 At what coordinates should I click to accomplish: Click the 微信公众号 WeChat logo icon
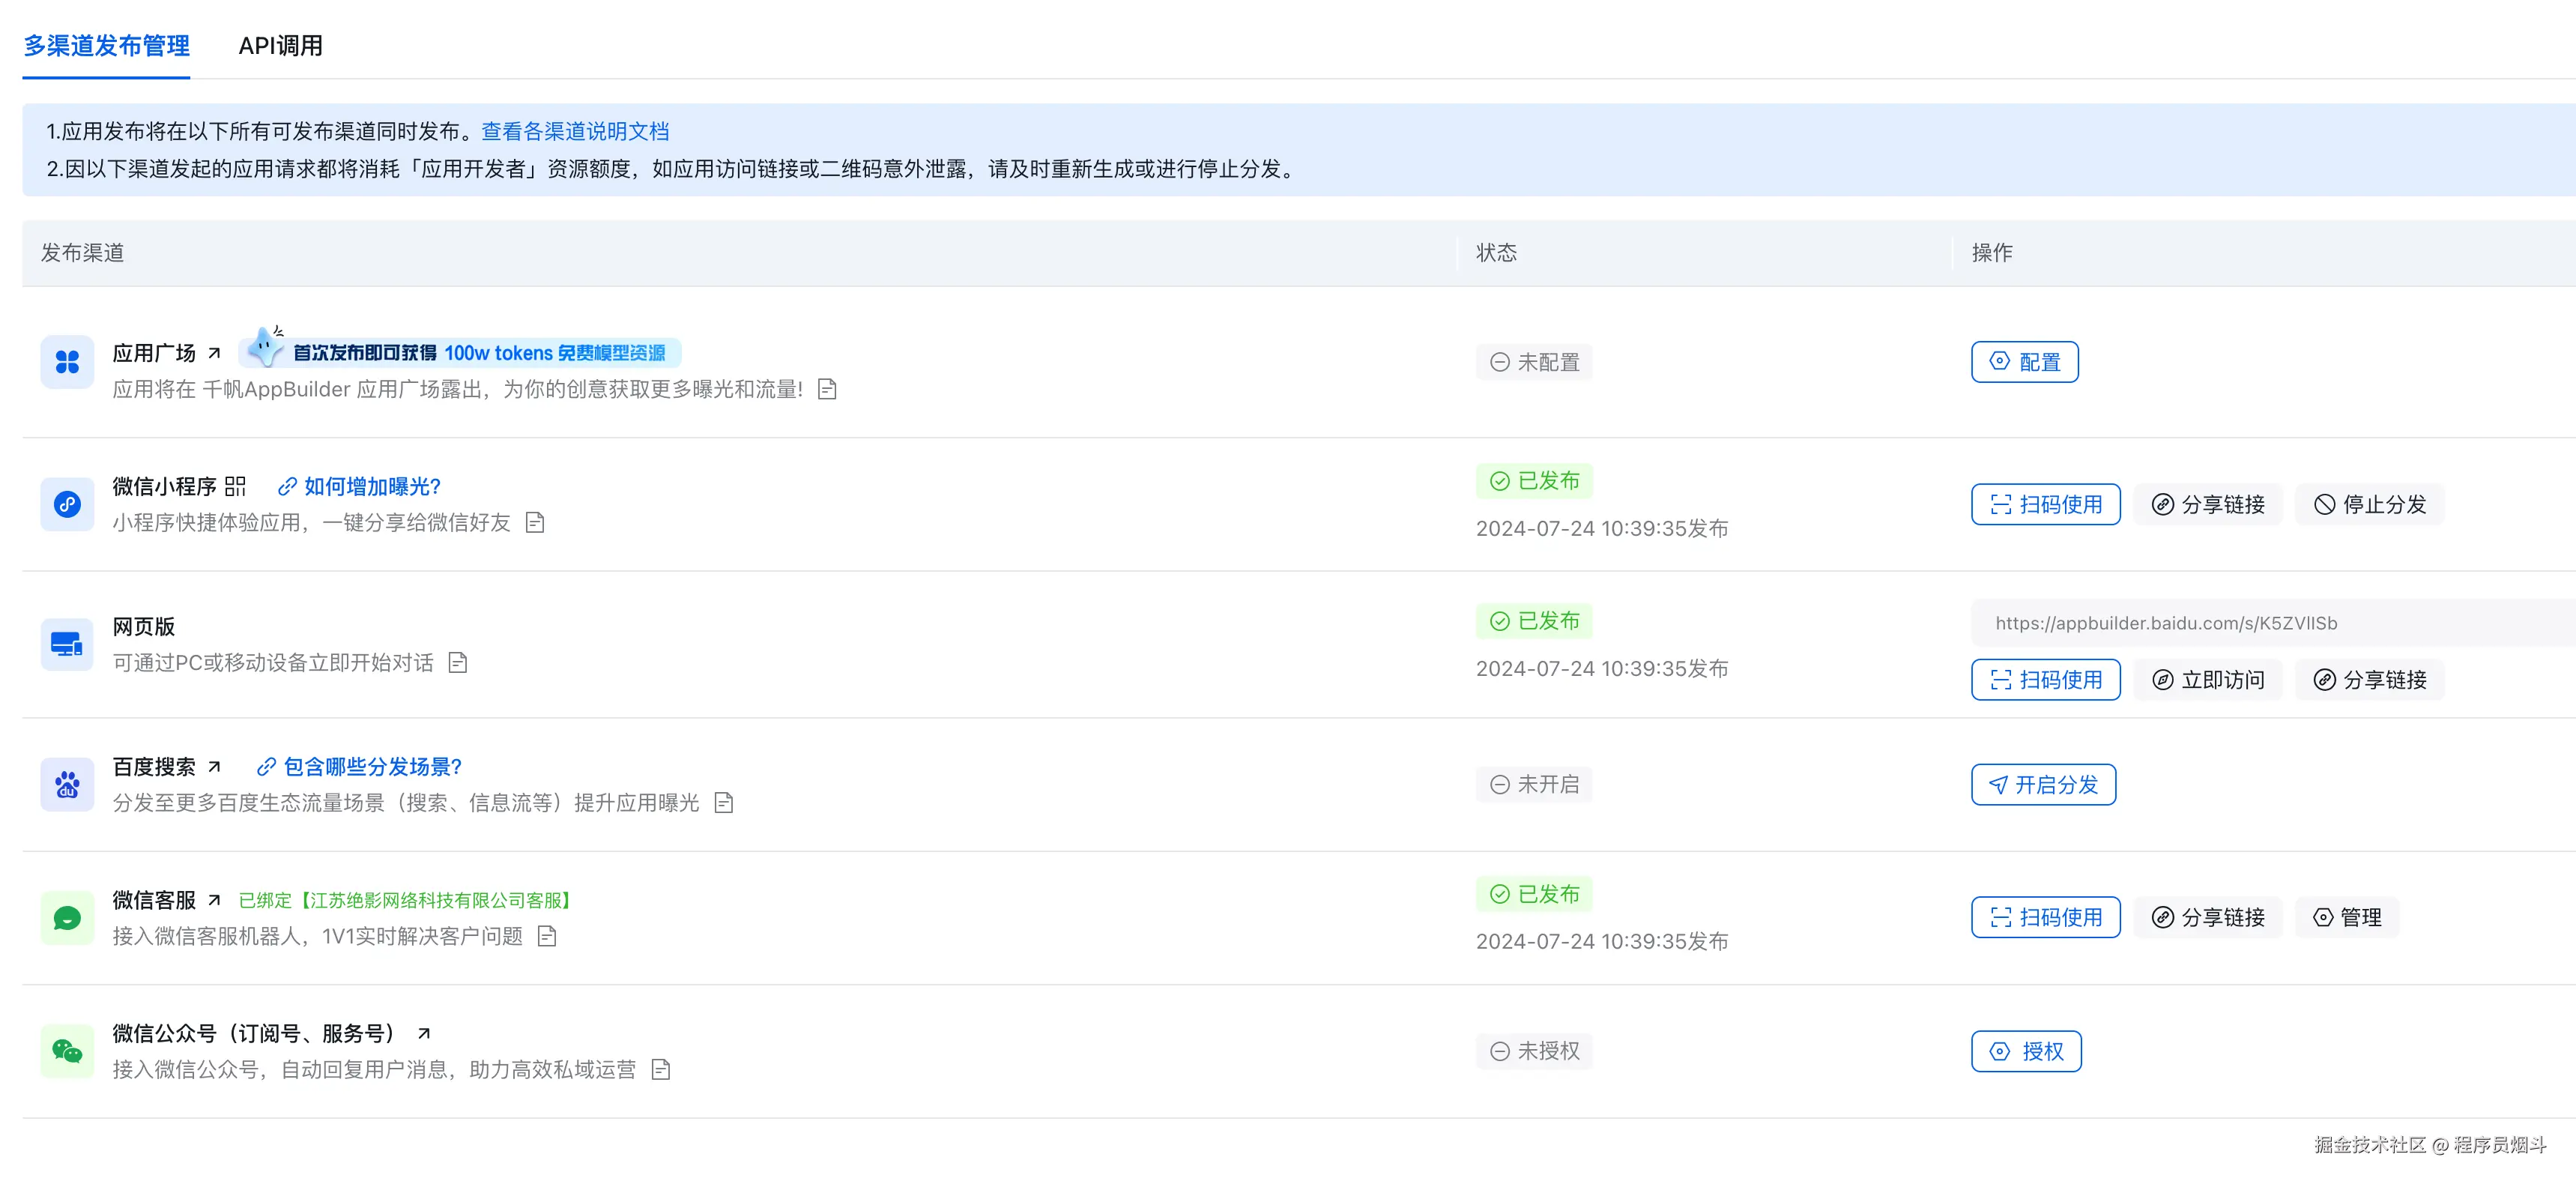(67, 1051)
